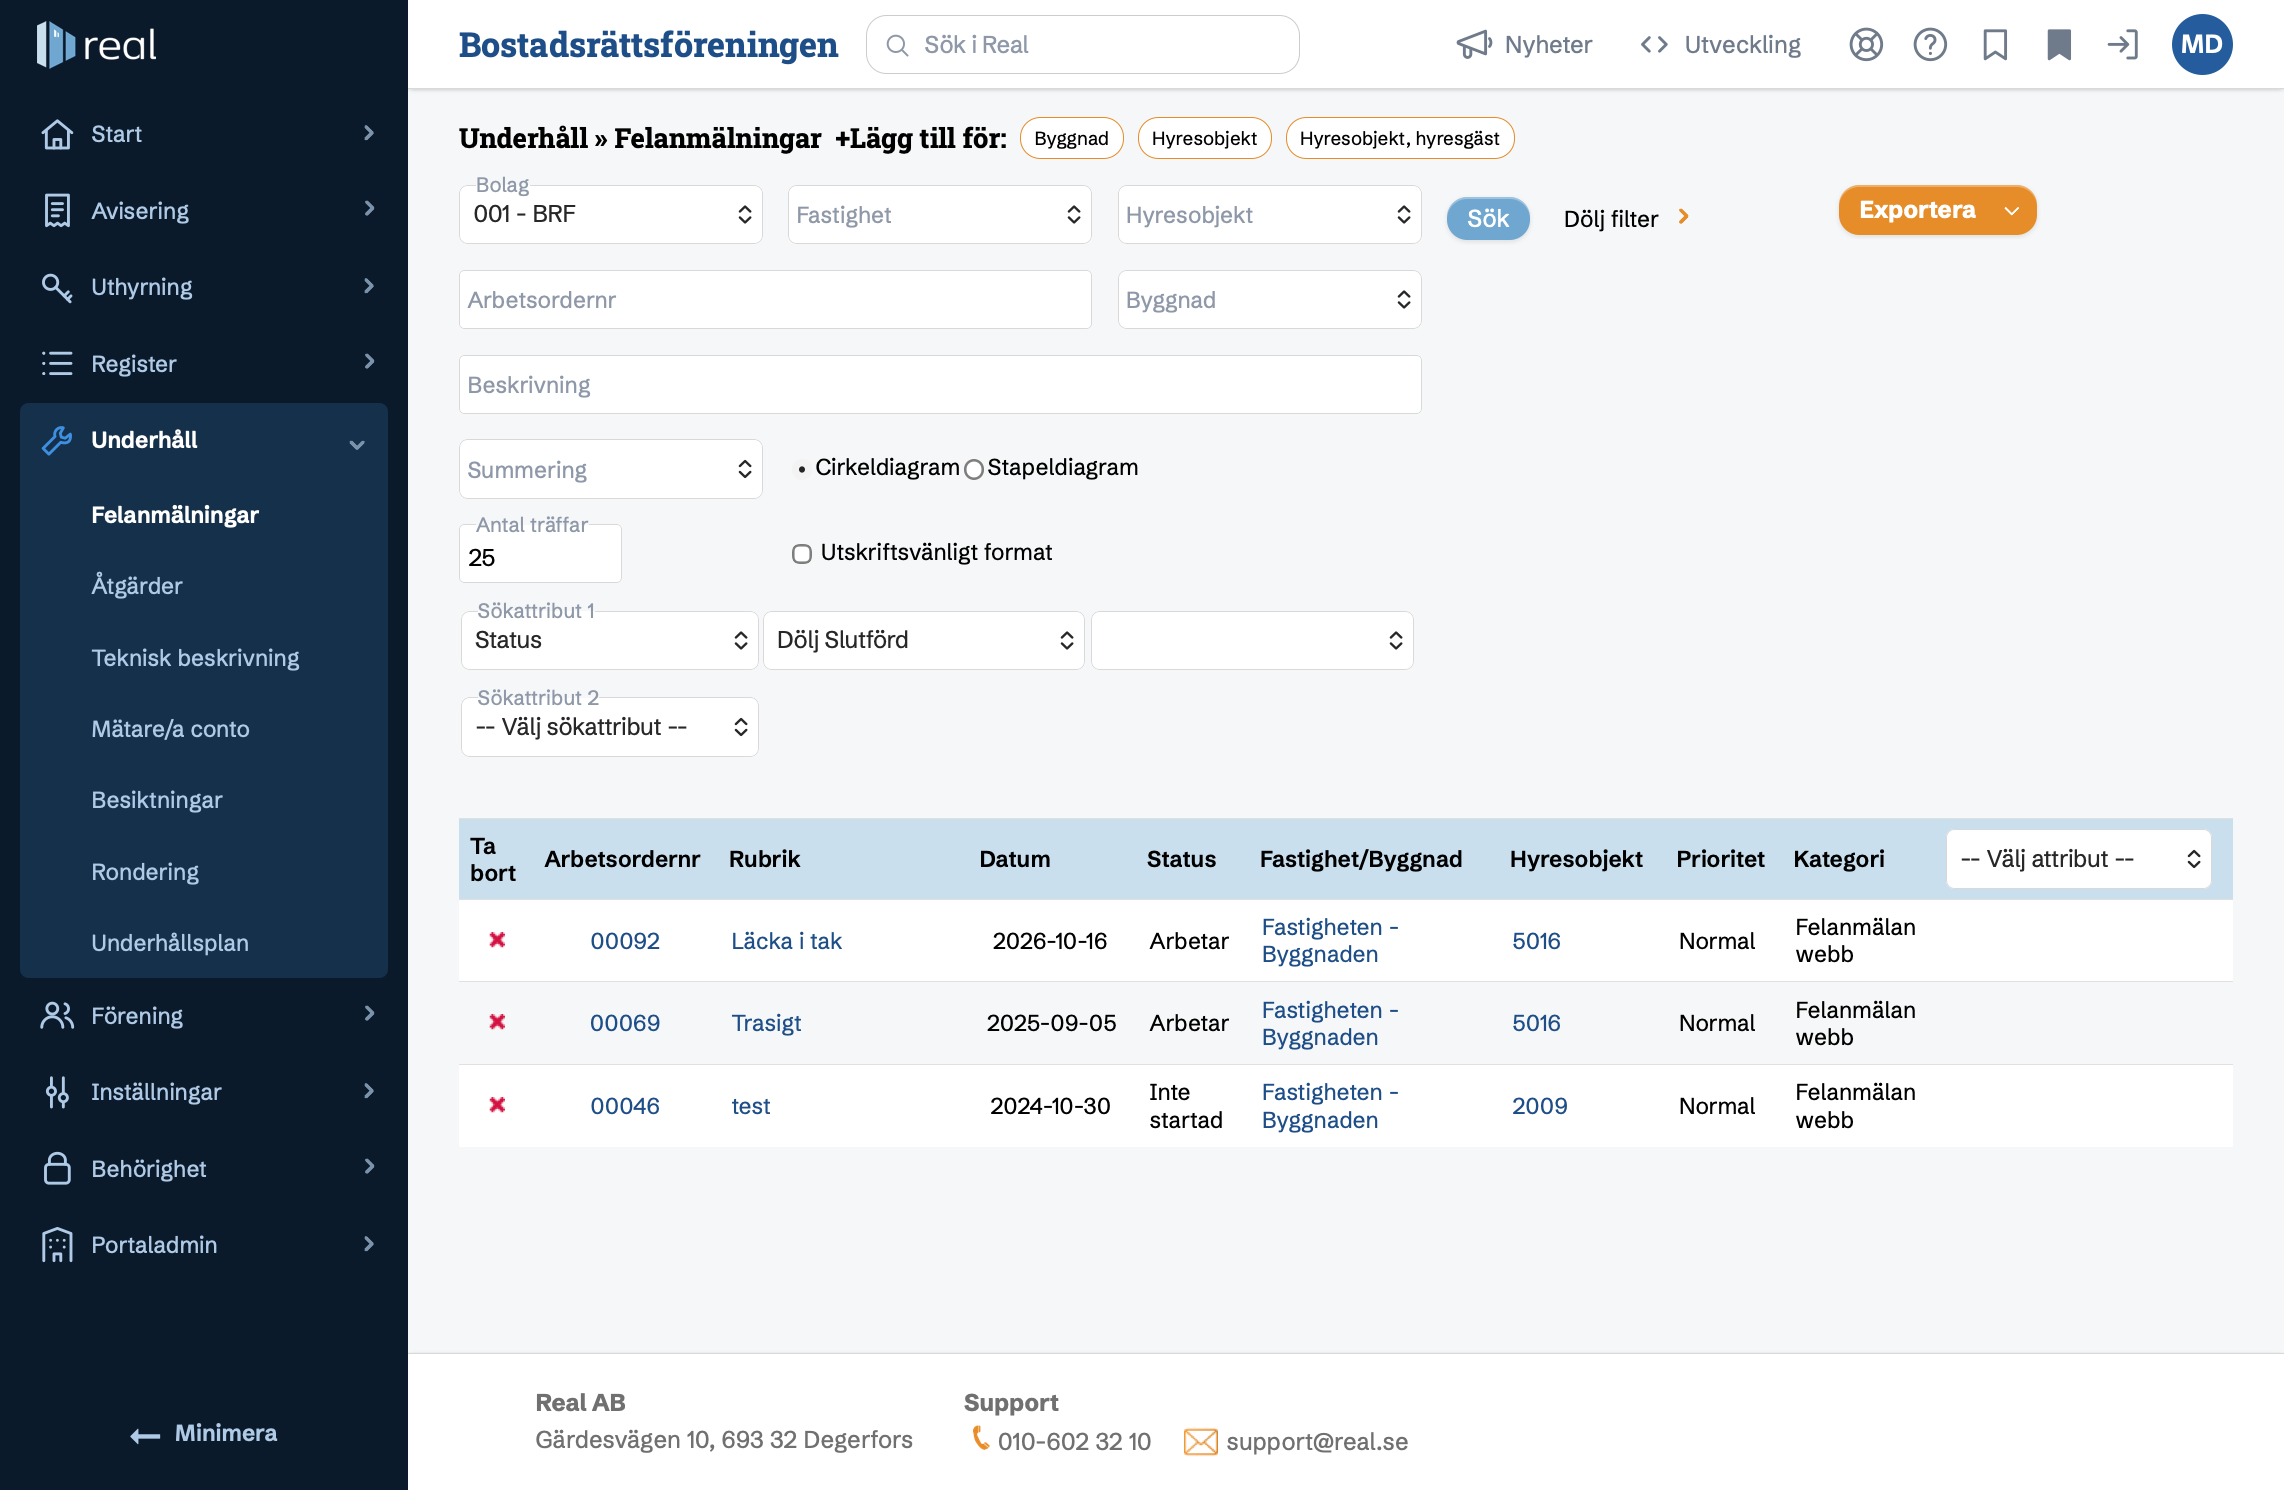Screen dimensions: 2284x1490
Task: Delete work order 00092 with the red X
Action: (497, 940)
